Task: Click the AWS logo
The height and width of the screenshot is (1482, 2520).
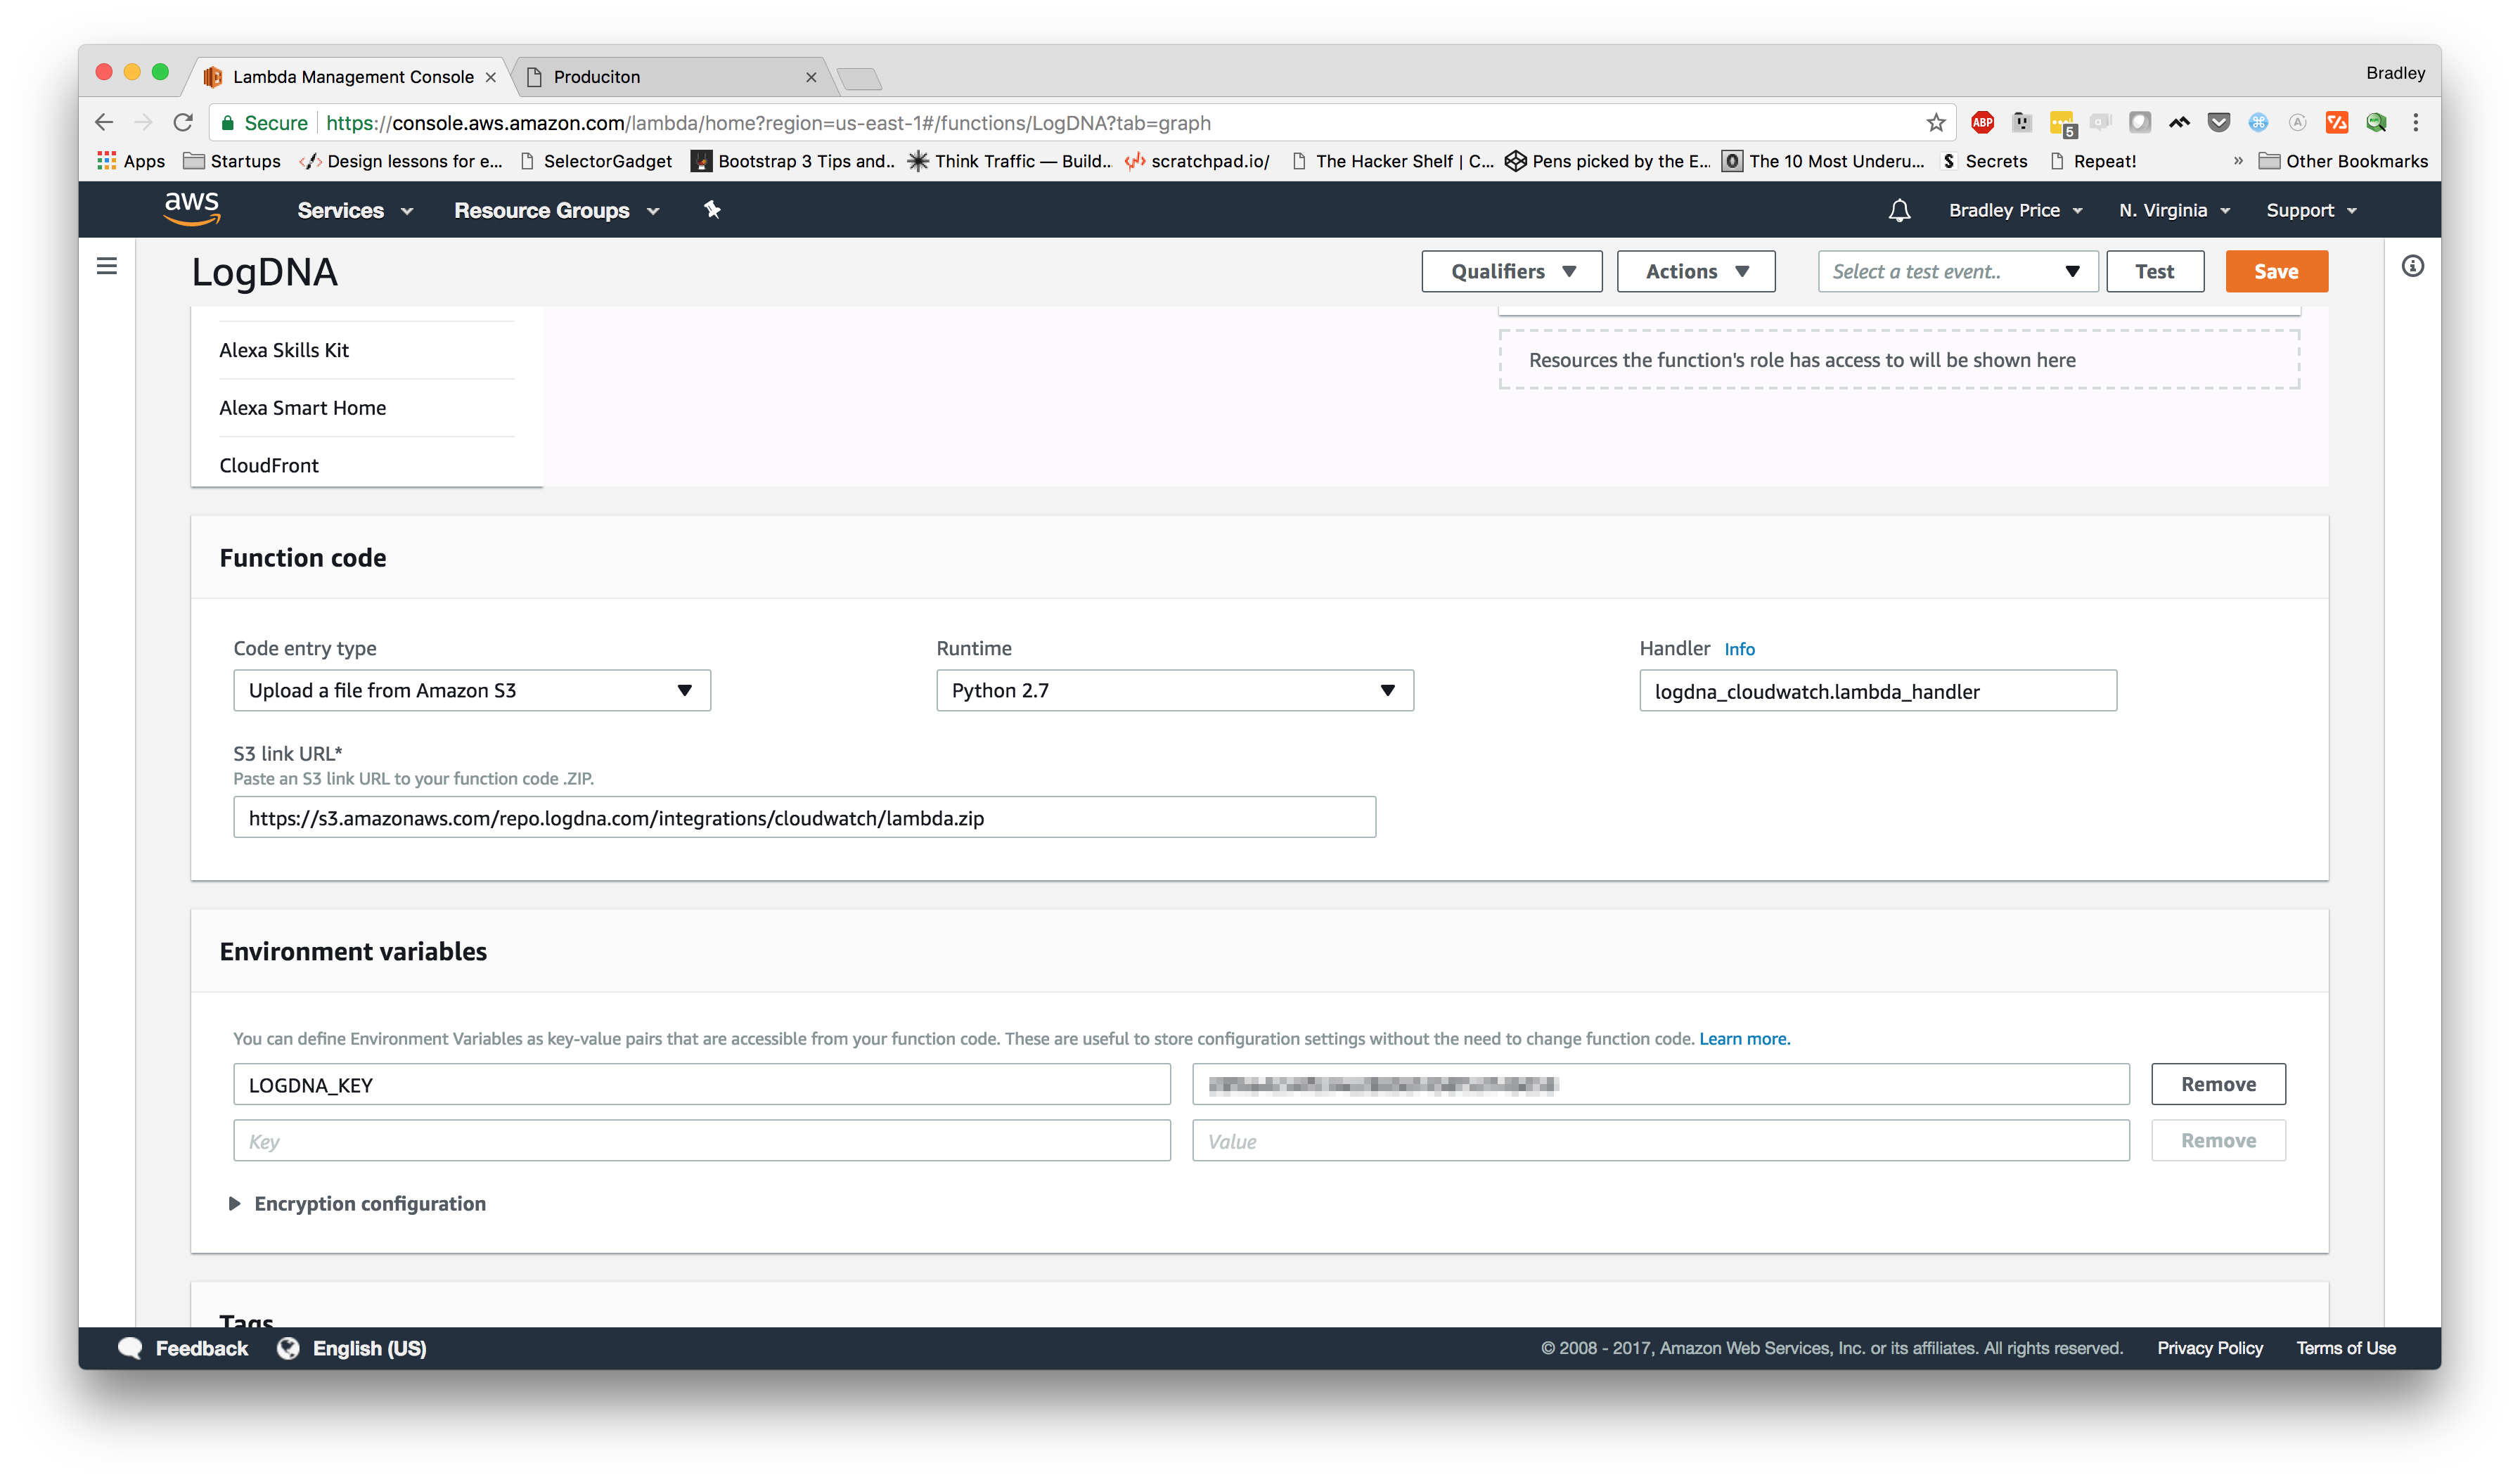Action: pos(192,209)
